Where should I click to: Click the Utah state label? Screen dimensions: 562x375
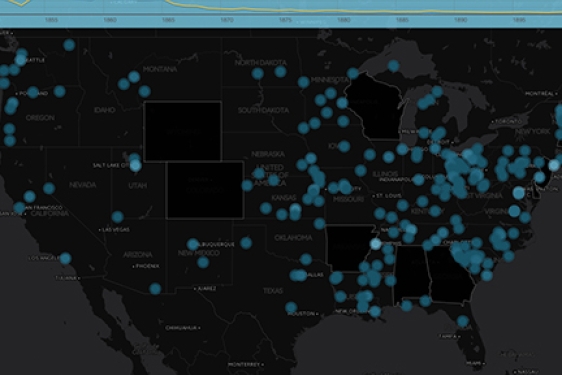[138, 186]
